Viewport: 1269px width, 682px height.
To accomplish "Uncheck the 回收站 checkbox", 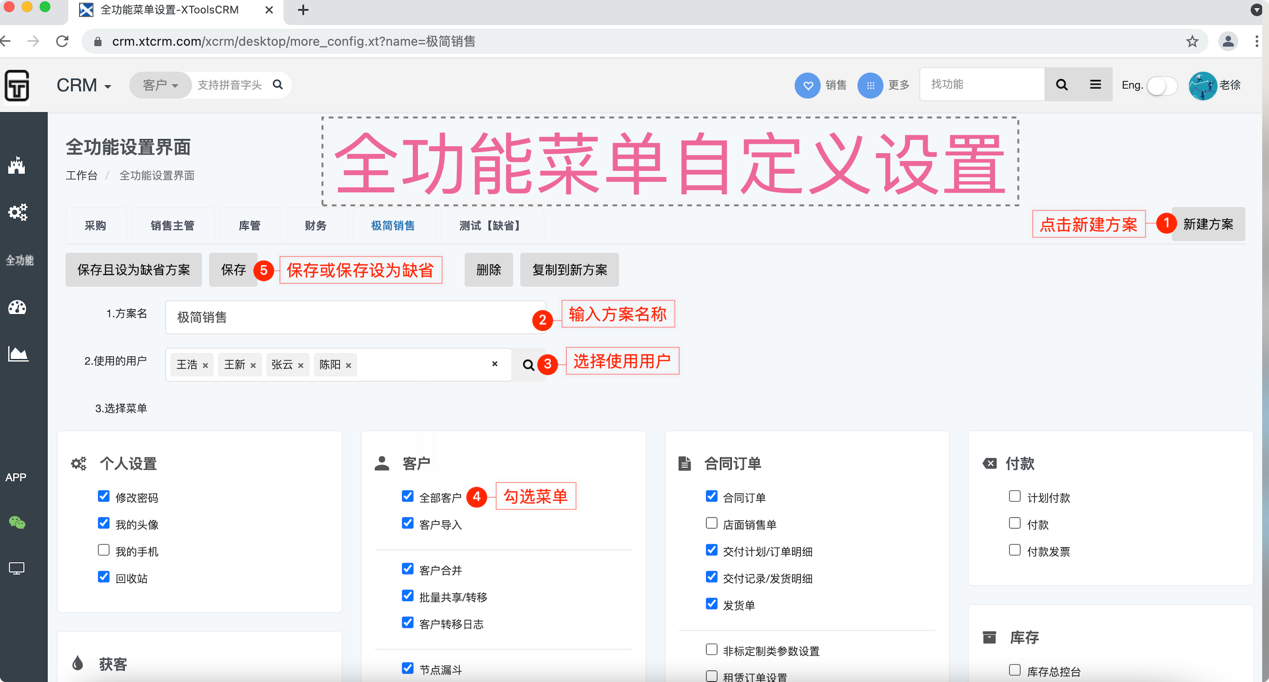I will 104,577.
